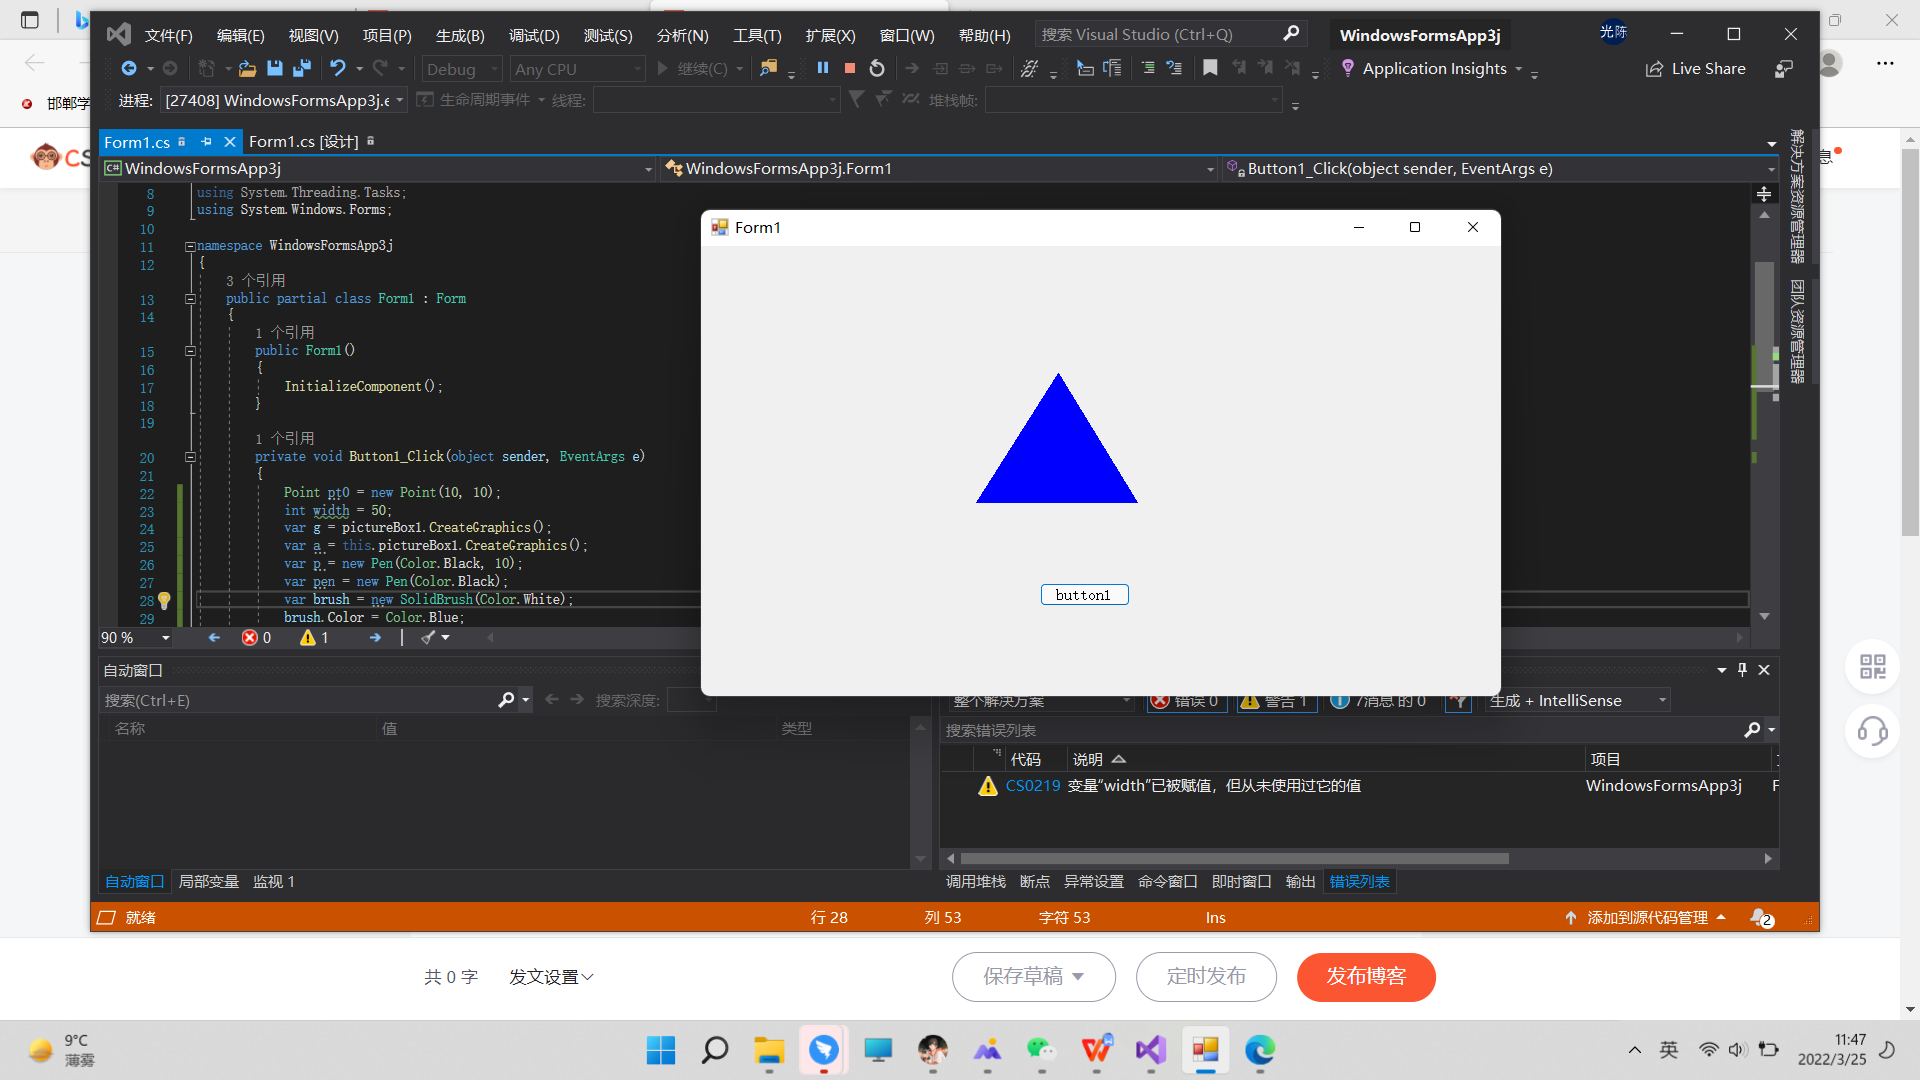Click the Error List horizontal scrollbar

[x=1234, y=859]
